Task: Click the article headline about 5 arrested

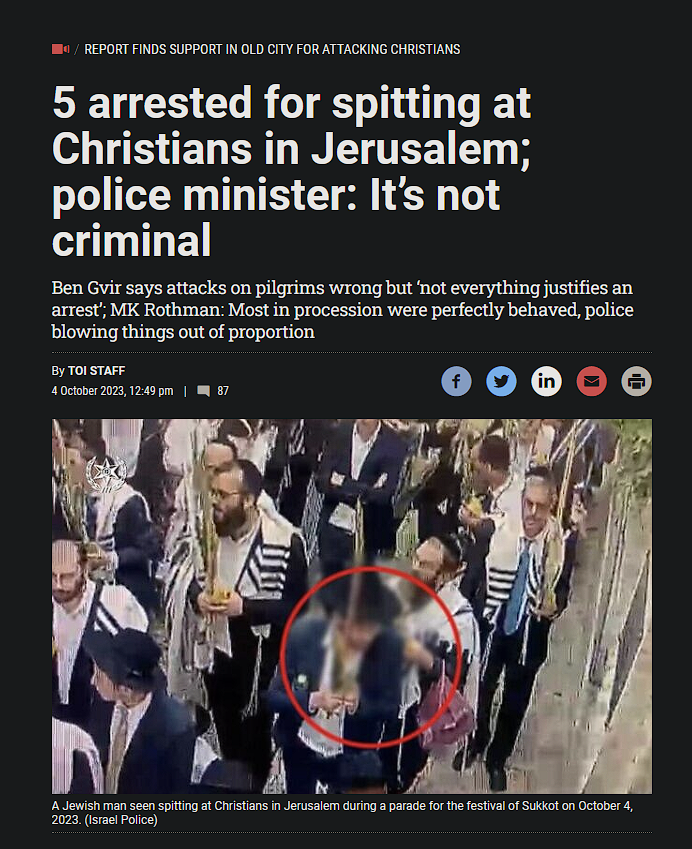Action: (x=291, y=171)
